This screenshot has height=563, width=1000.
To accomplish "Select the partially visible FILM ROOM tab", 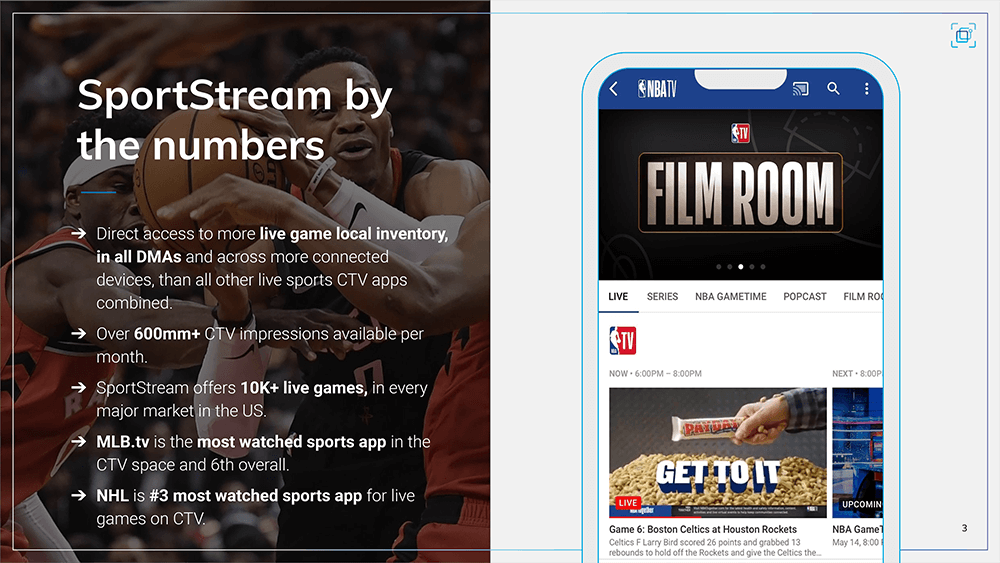I will [x=862, y=297].
